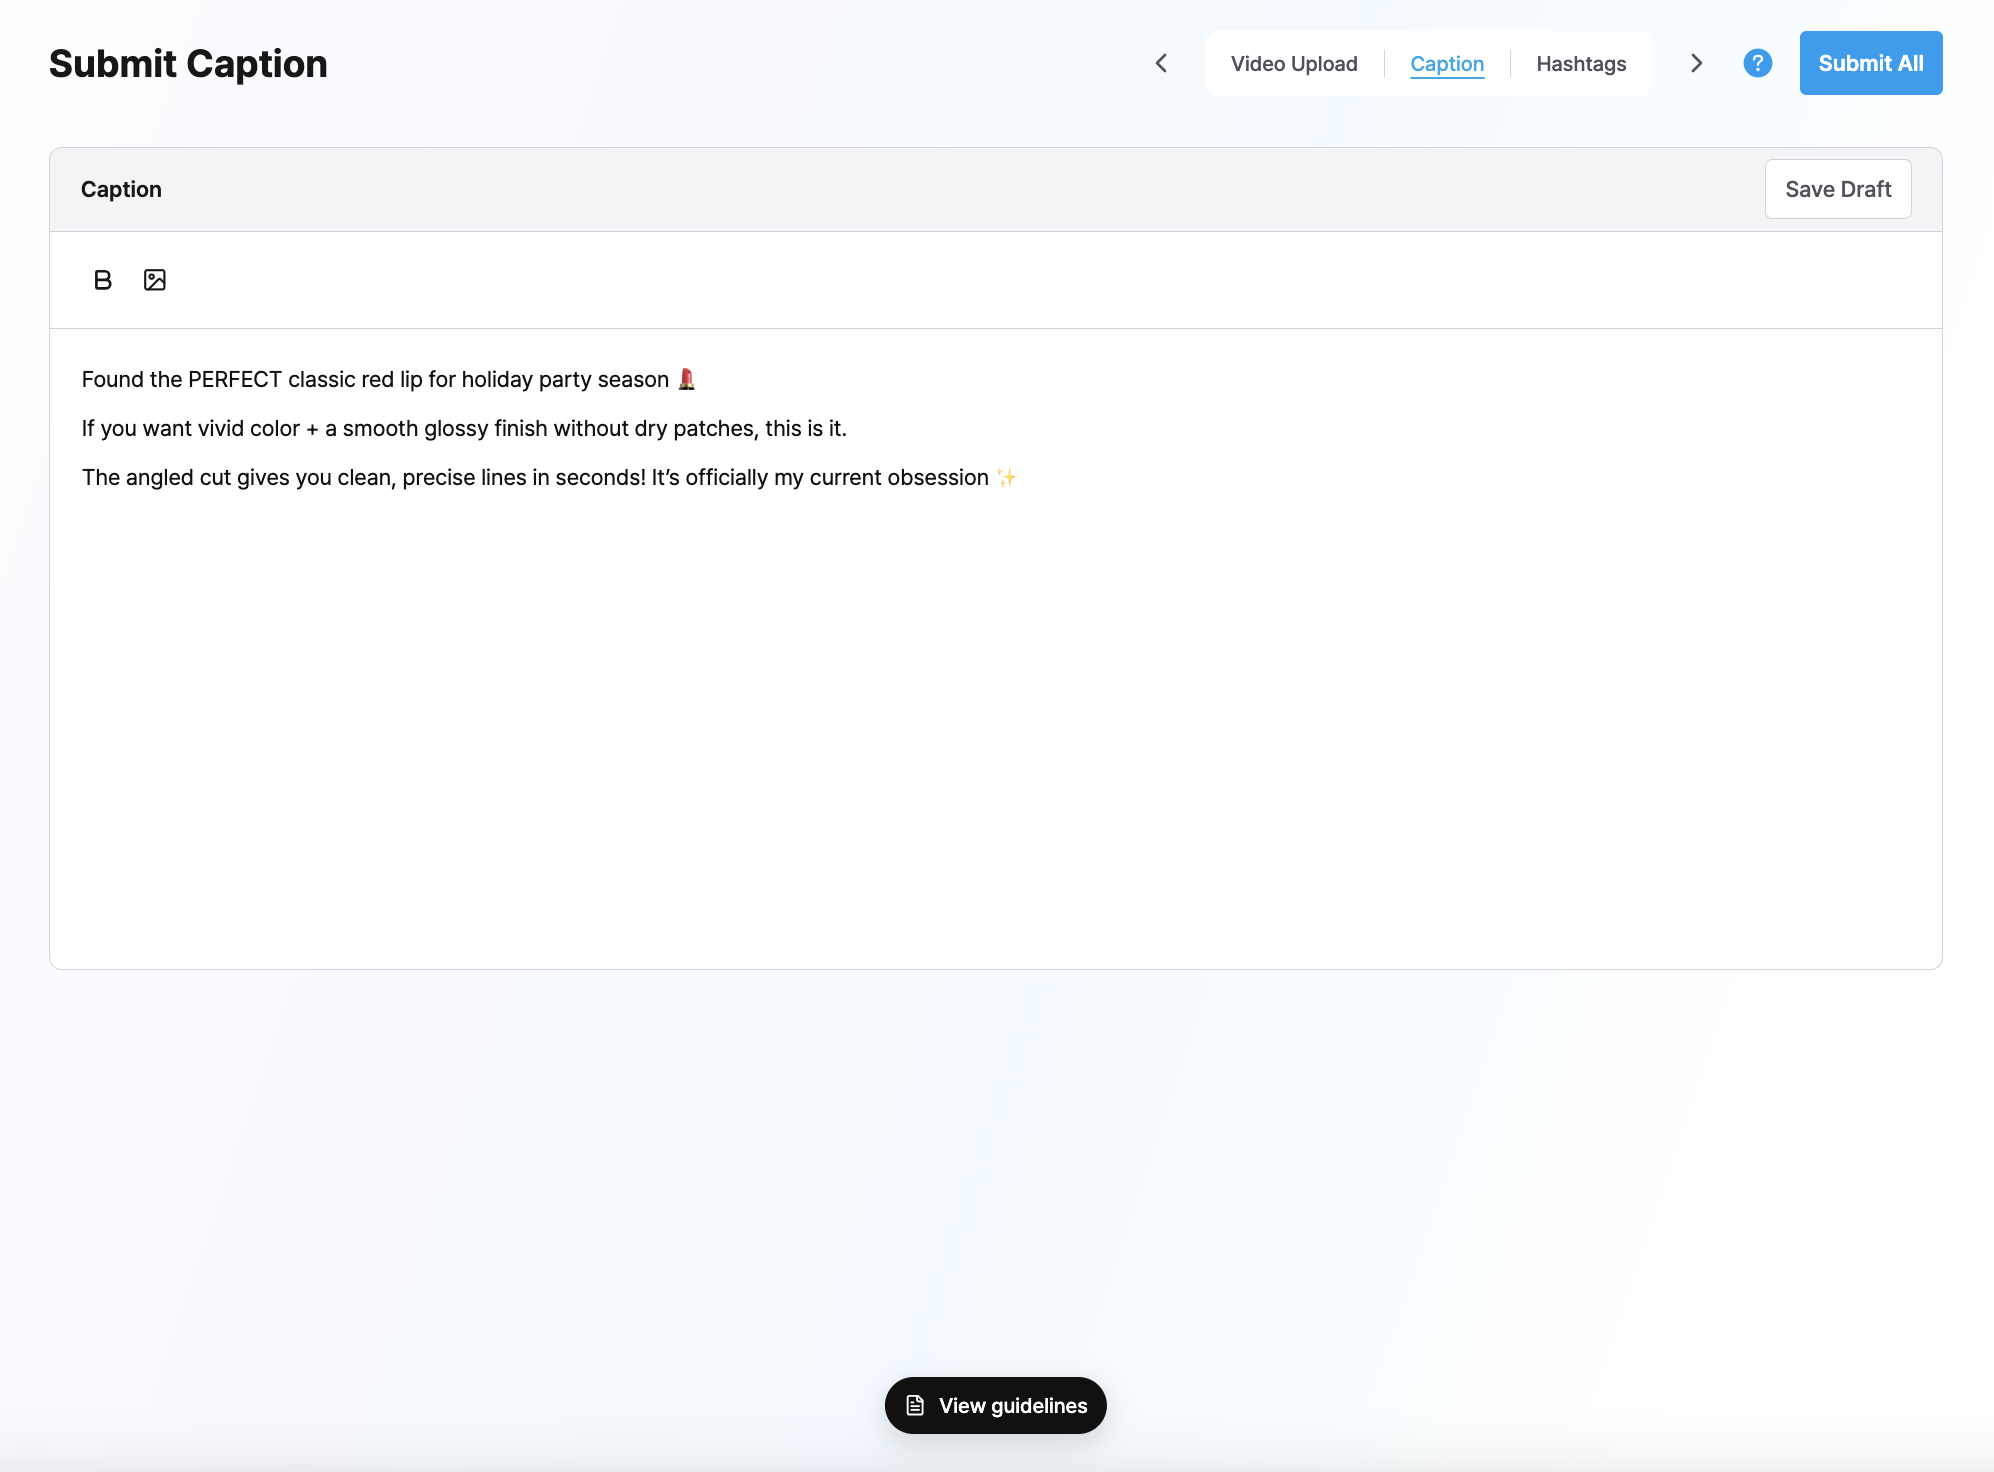Switch to the Video Upload tab
Viewport: 1994px width, 1472px height.
[1294, 63]
